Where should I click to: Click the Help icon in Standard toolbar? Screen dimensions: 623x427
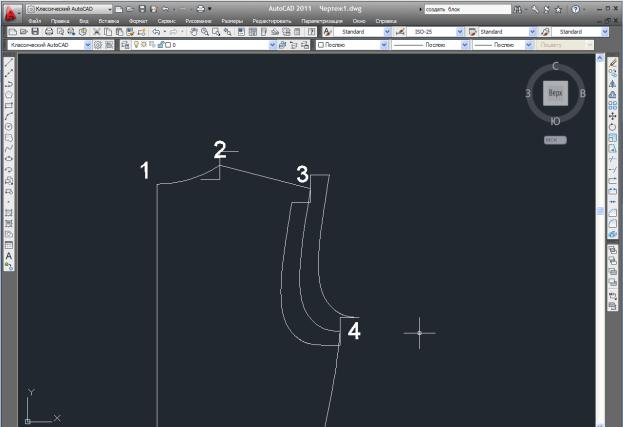pyautogui.click(x=312, y=32)
